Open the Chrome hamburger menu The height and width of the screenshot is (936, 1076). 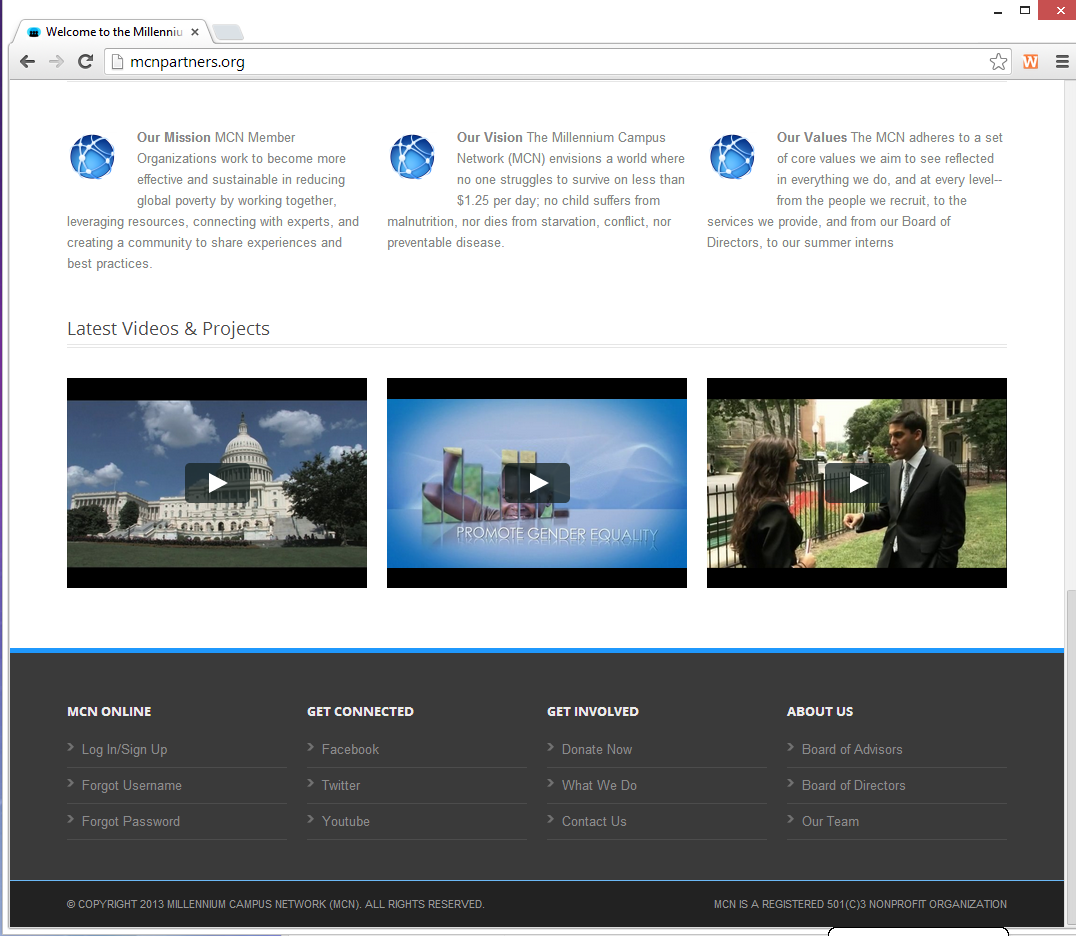[1062, 62]
